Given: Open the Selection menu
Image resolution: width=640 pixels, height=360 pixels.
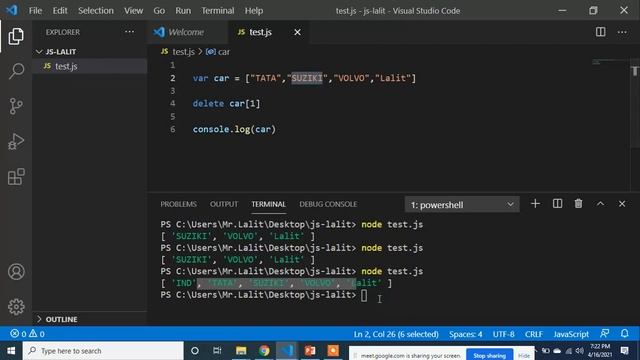Looking at the screenshot, I should coord(96,11).
